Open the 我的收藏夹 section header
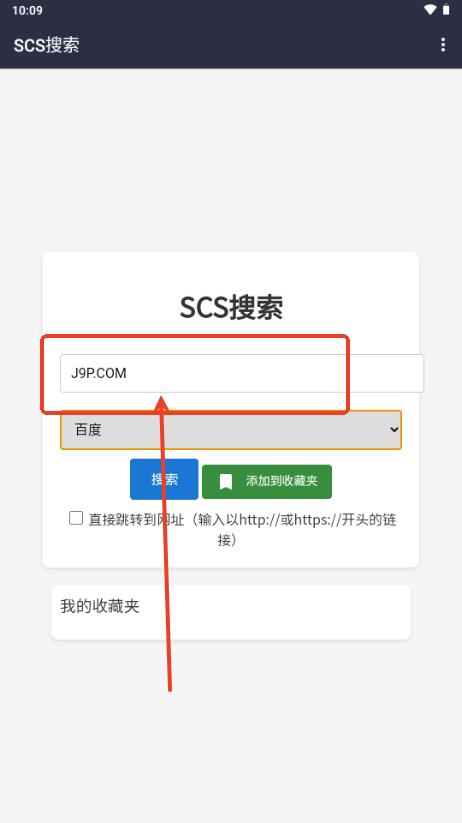 pyautogui.click(x=100, y=606)
